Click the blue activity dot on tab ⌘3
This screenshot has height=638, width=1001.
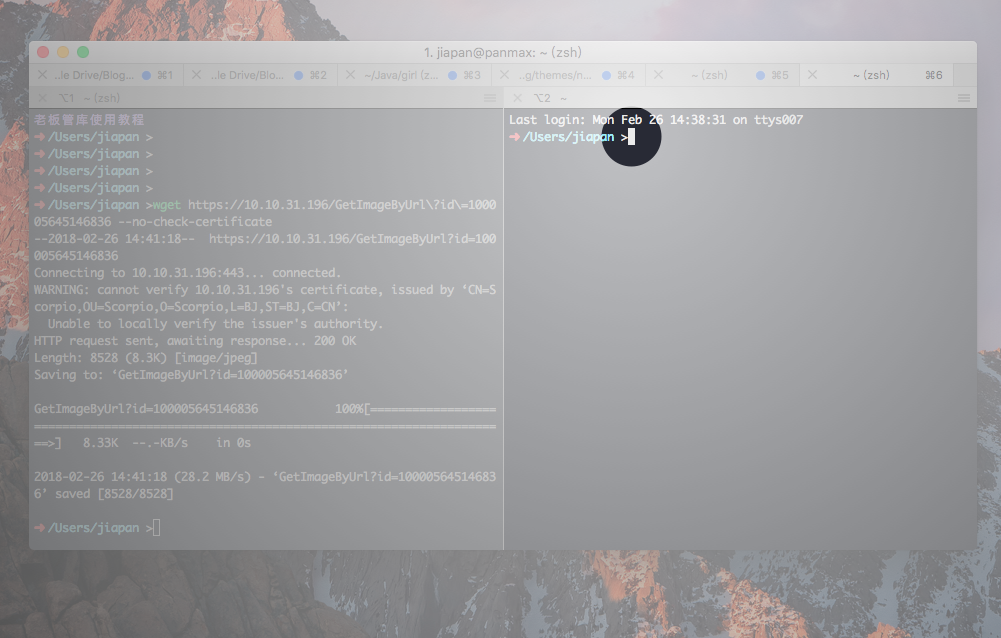coord(453,75)
